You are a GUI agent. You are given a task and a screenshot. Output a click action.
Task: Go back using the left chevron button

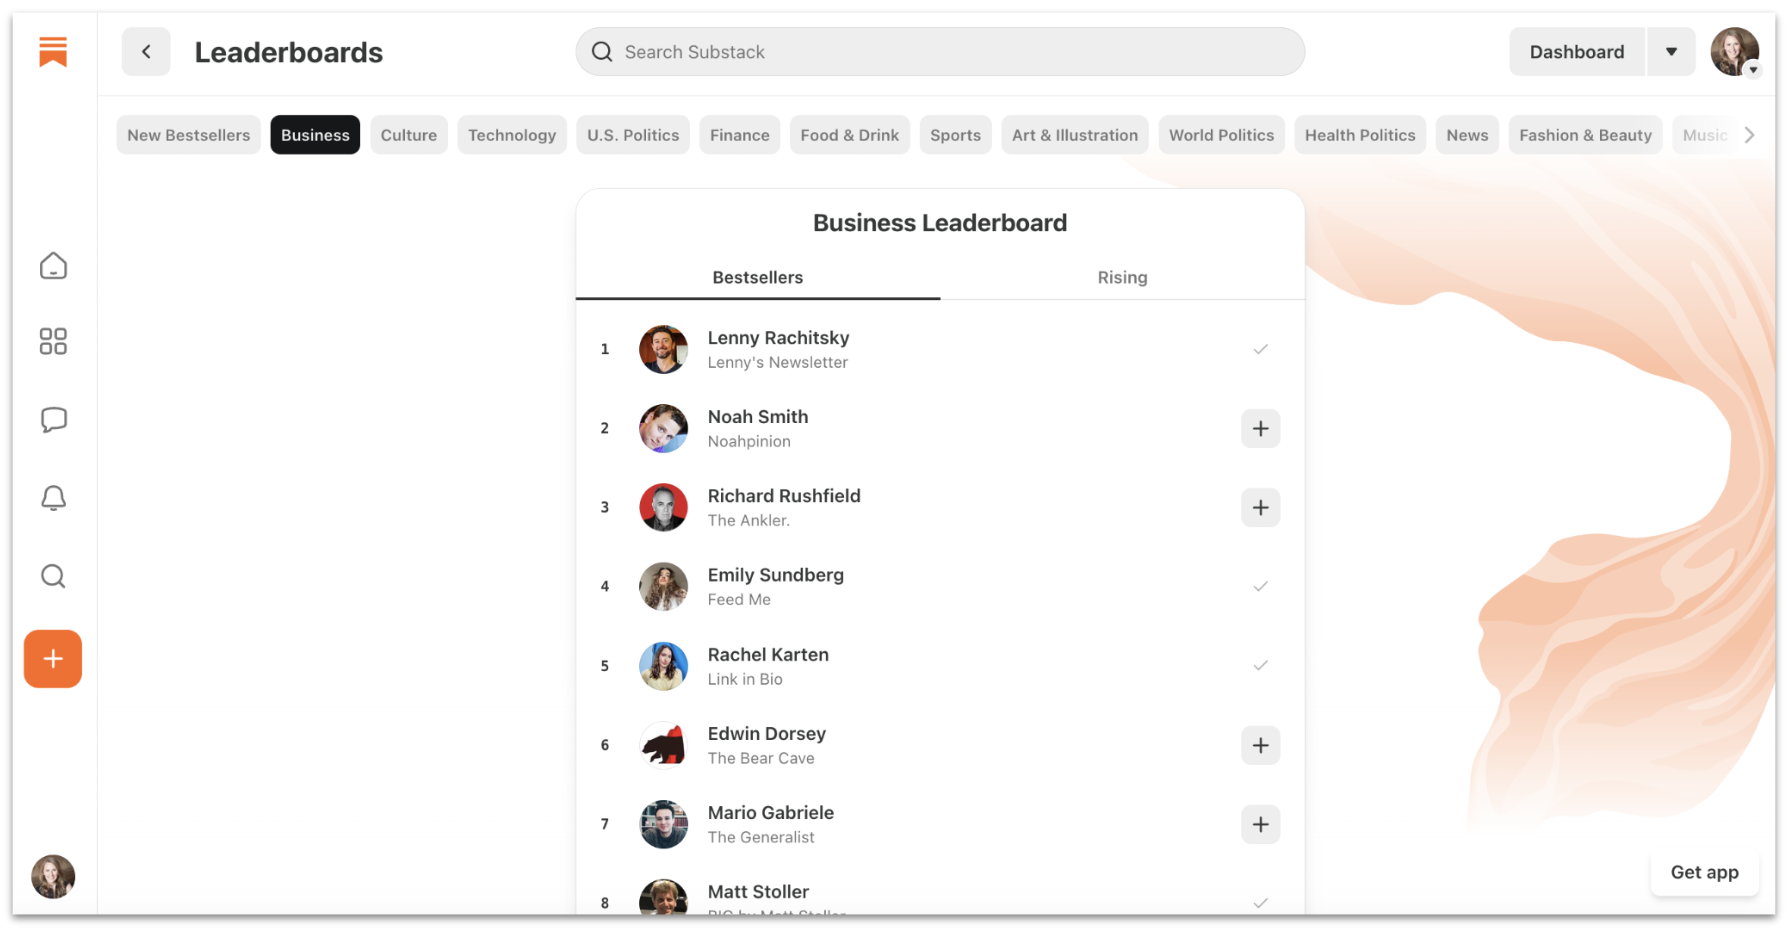pos(146,52)
